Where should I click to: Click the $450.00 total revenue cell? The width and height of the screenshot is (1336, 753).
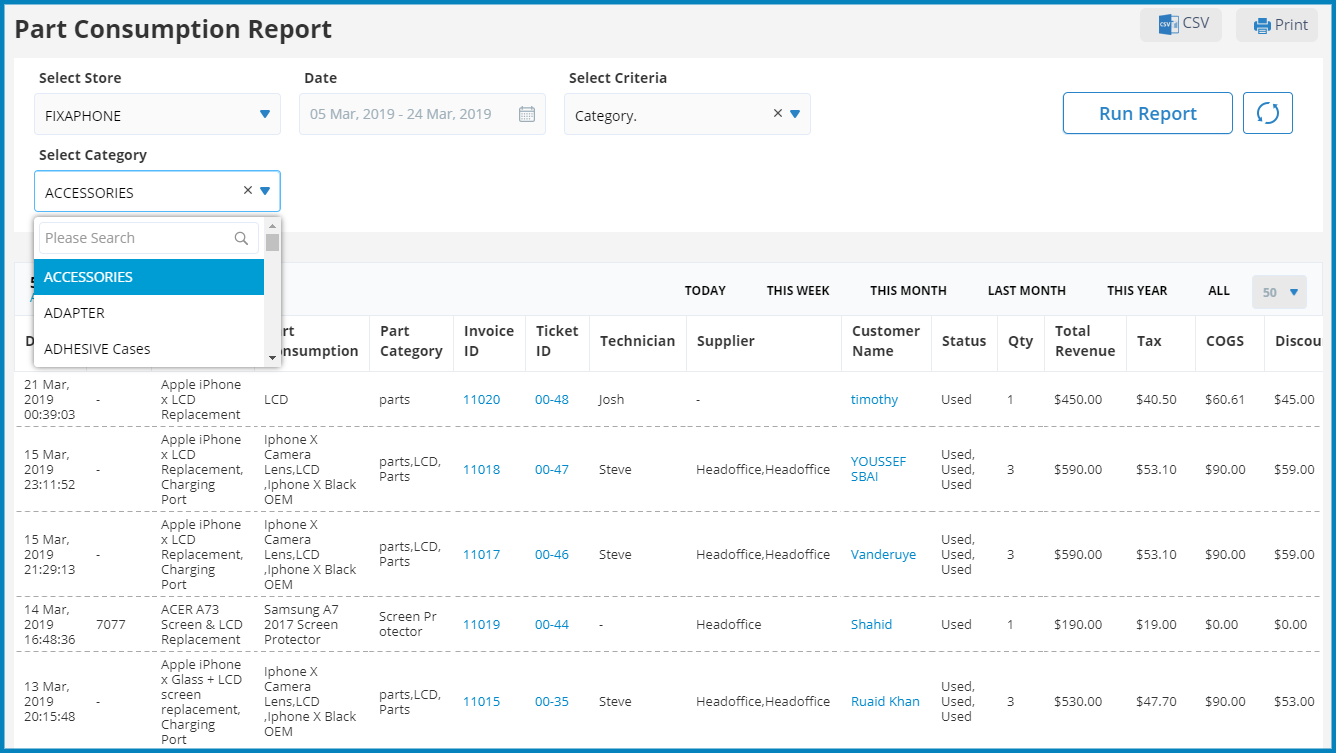pyautogui.click(x=1078, y=399)
